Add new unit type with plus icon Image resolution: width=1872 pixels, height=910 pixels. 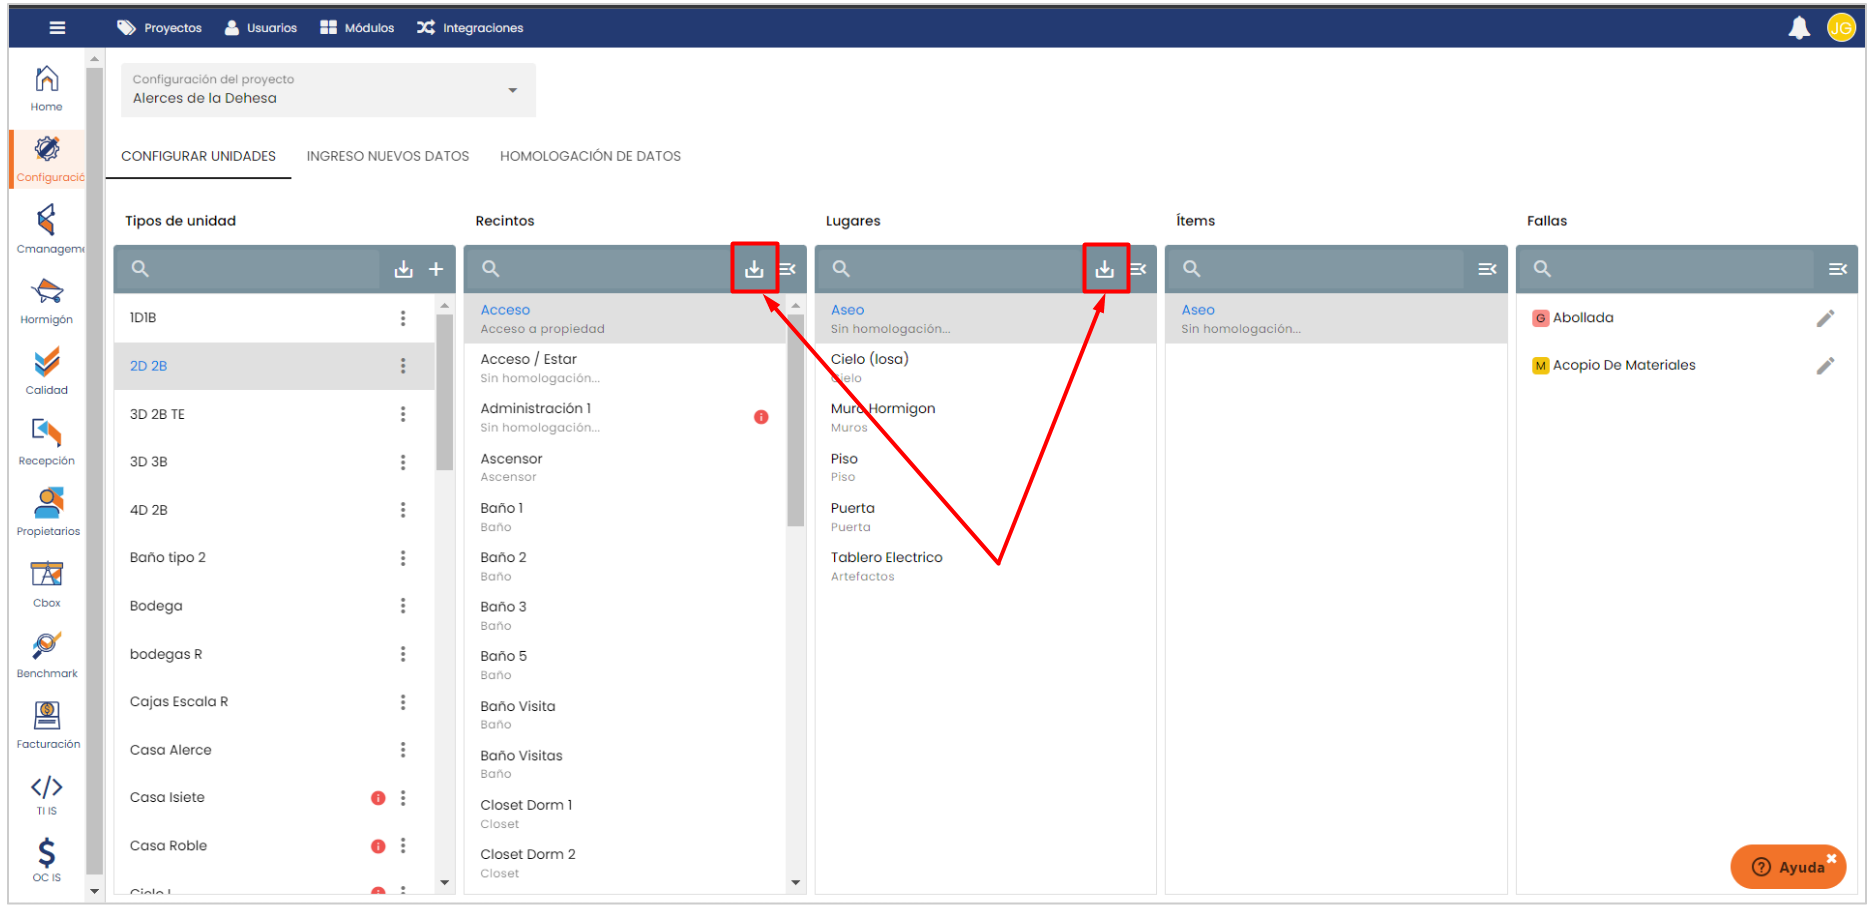(436, 269)
